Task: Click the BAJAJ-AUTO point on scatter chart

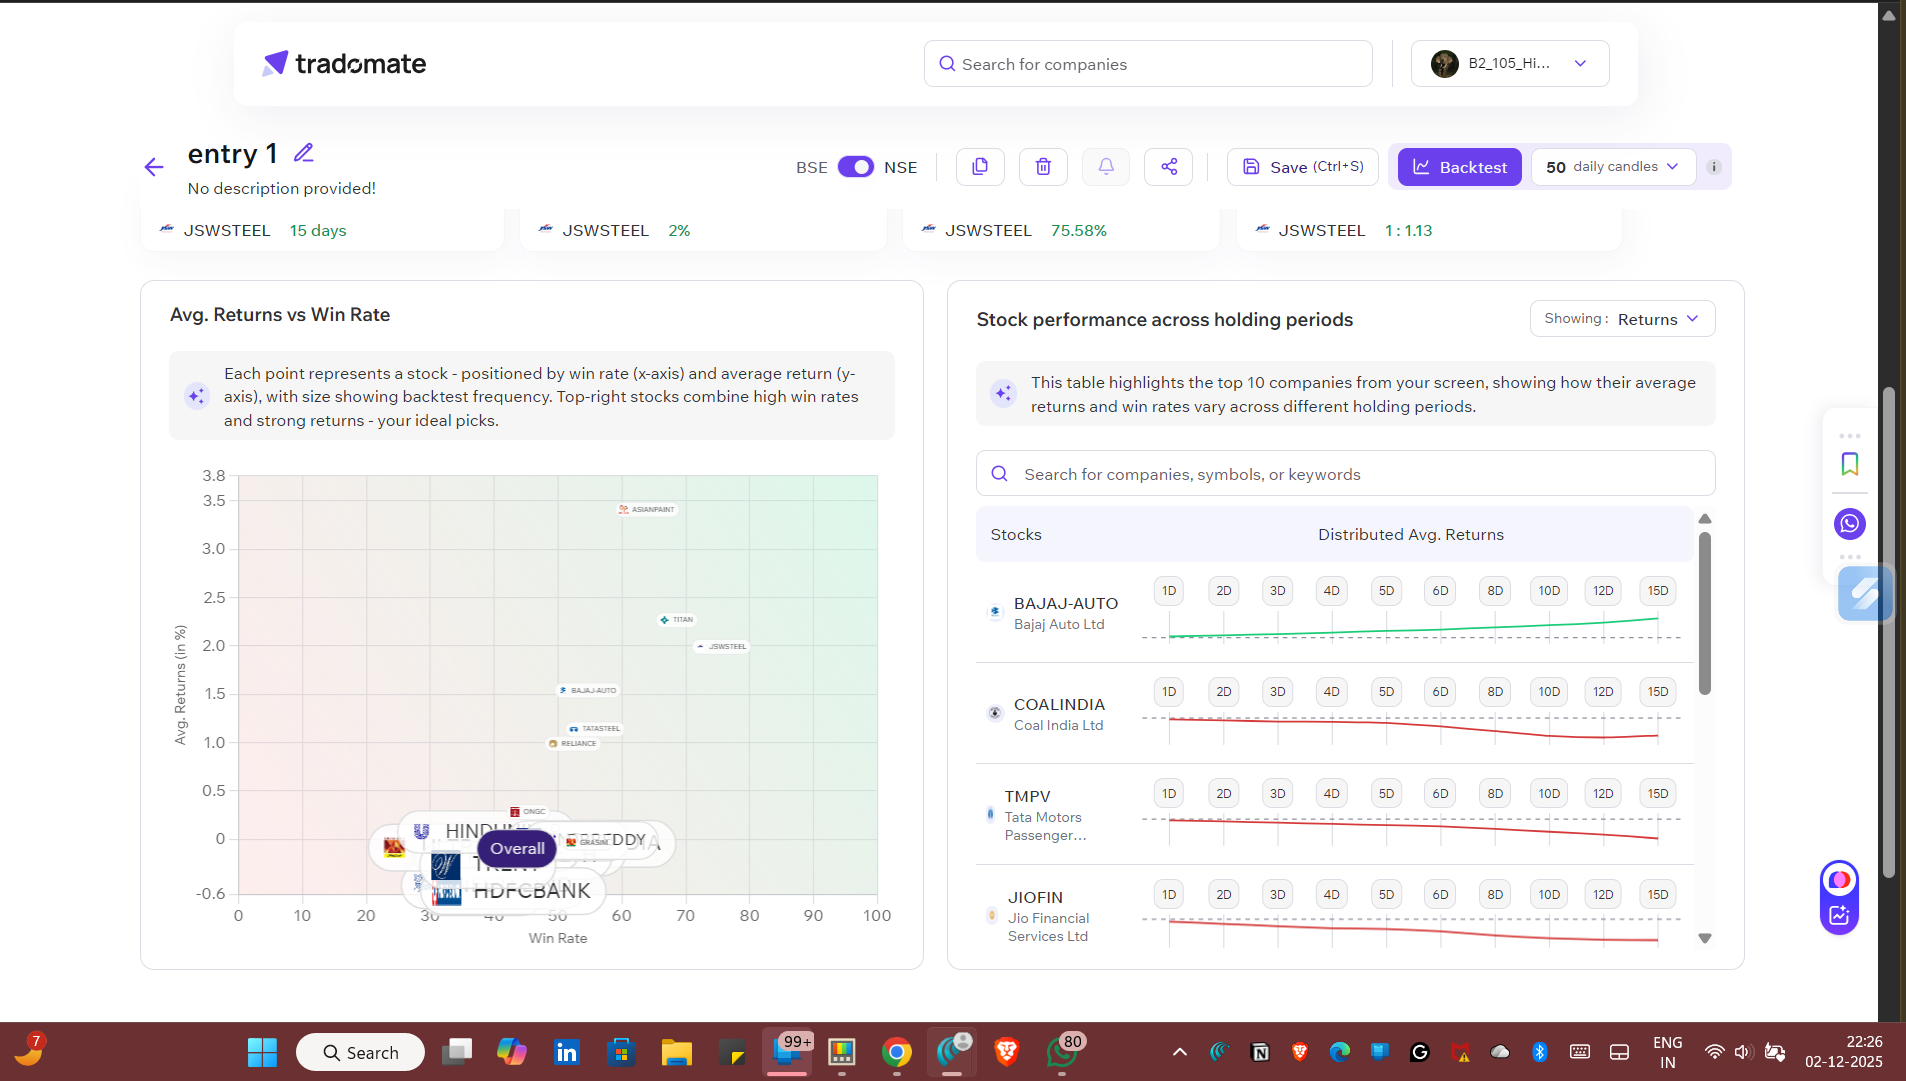Action: (588, 691)
